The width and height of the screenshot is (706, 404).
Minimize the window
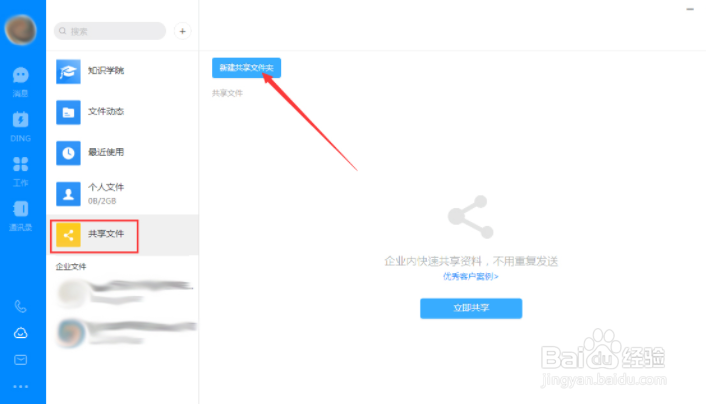[690, 9]
